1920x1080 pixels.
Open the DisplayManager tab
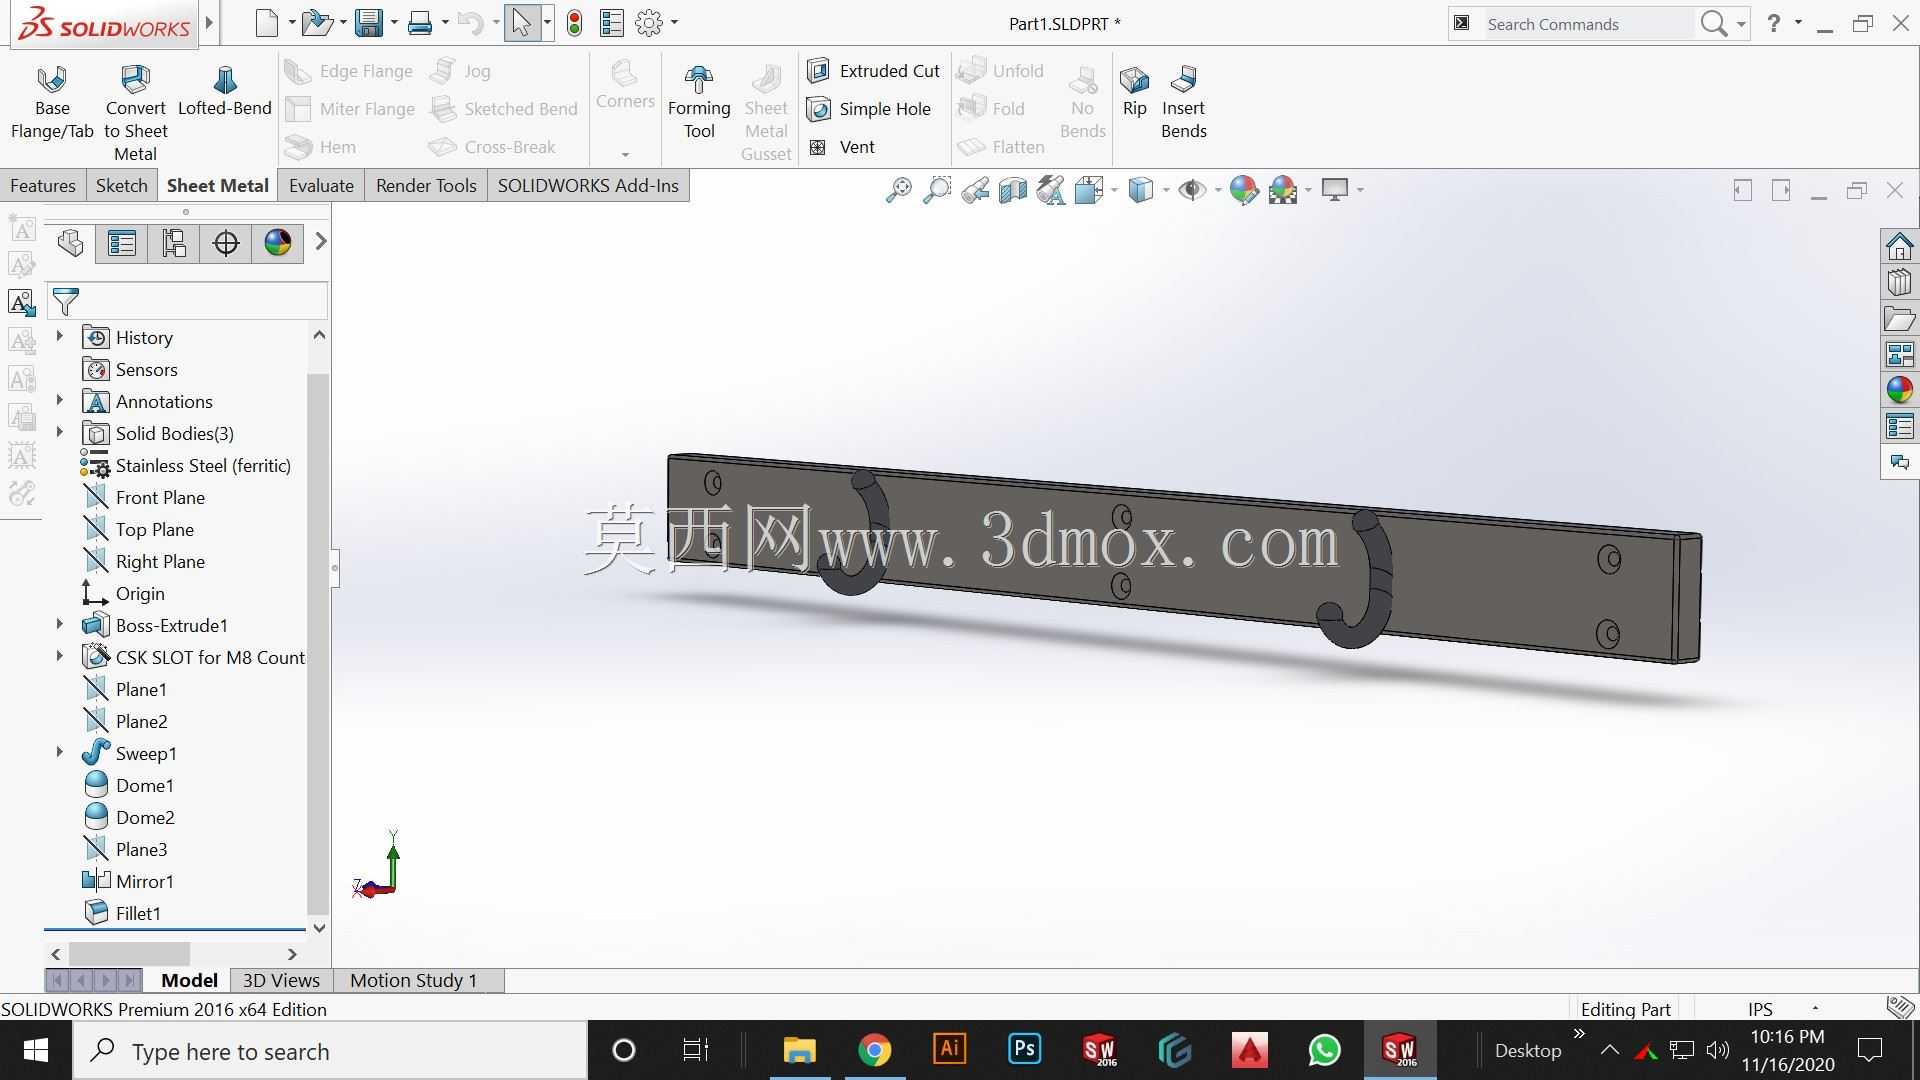[x=278, y=243]
